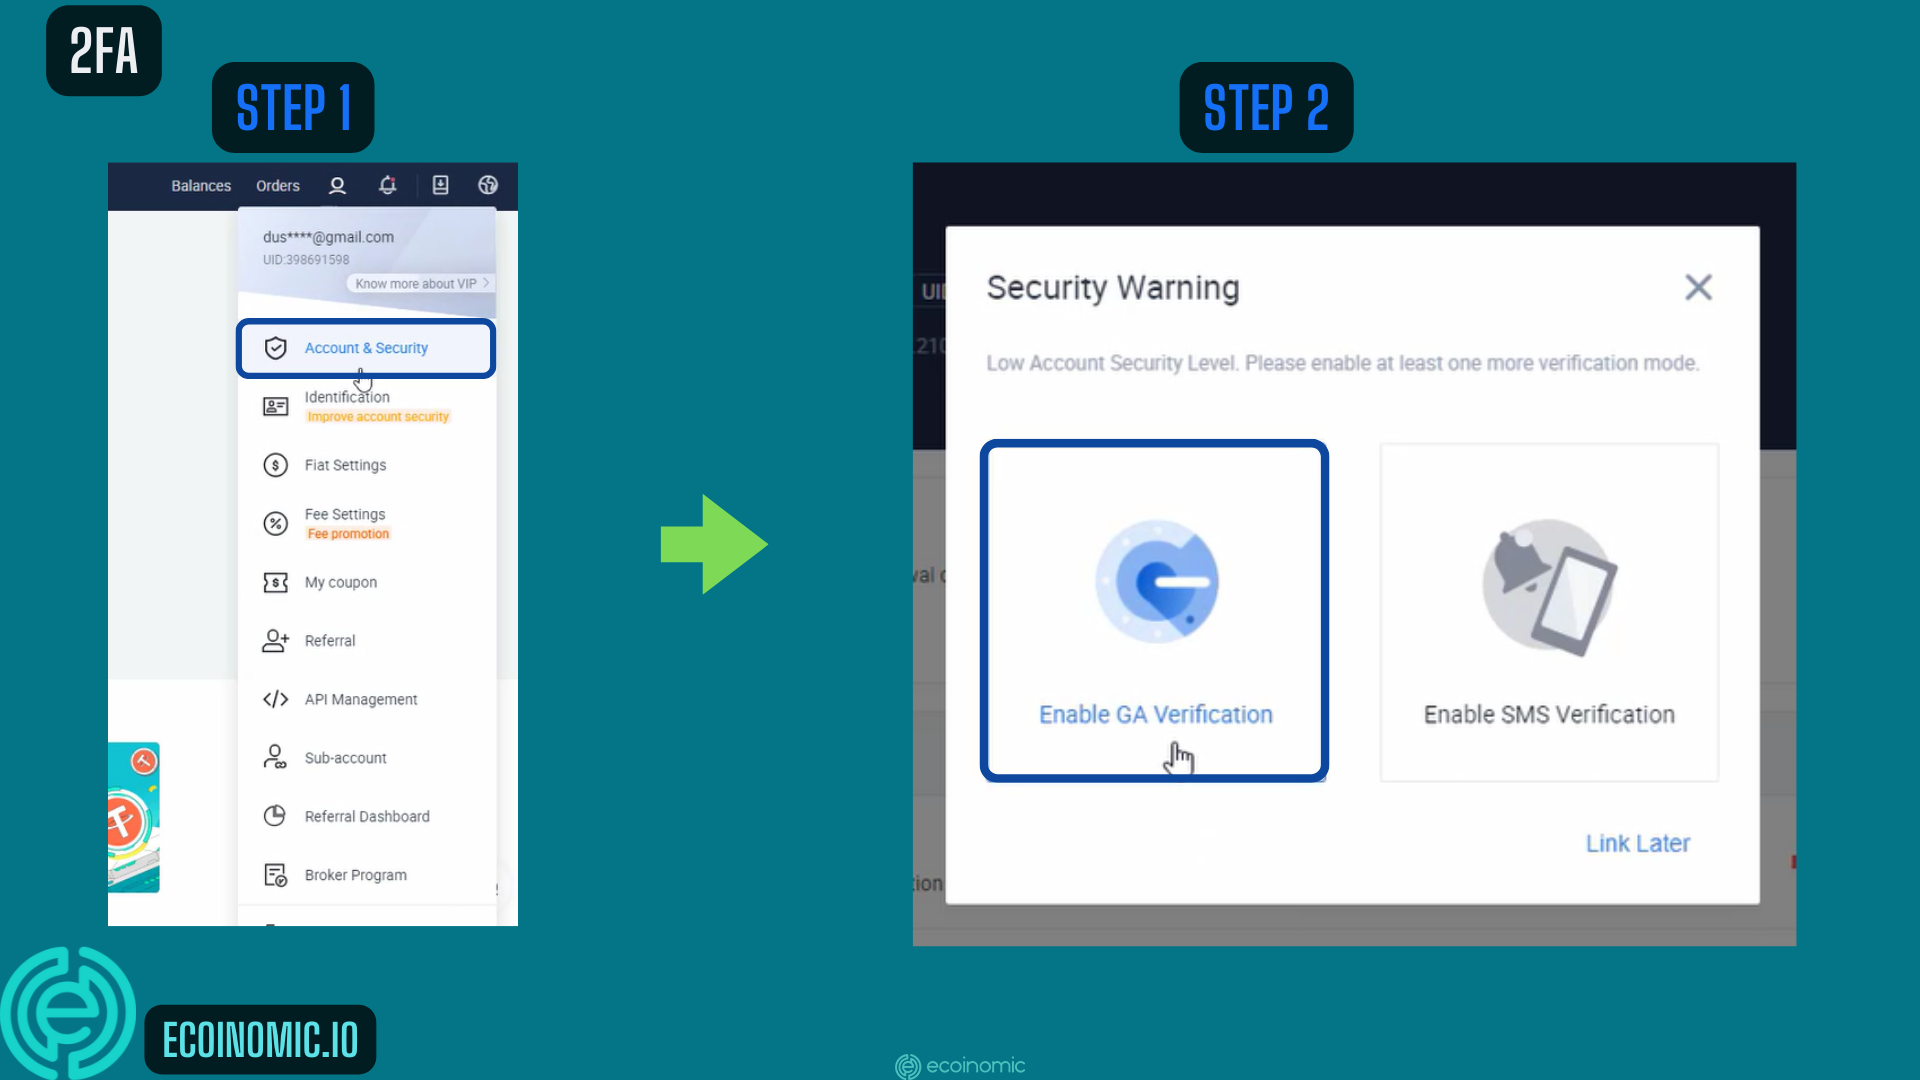
Task: Click the Sub-account menu icon
Action: click(x=274, y=757)
